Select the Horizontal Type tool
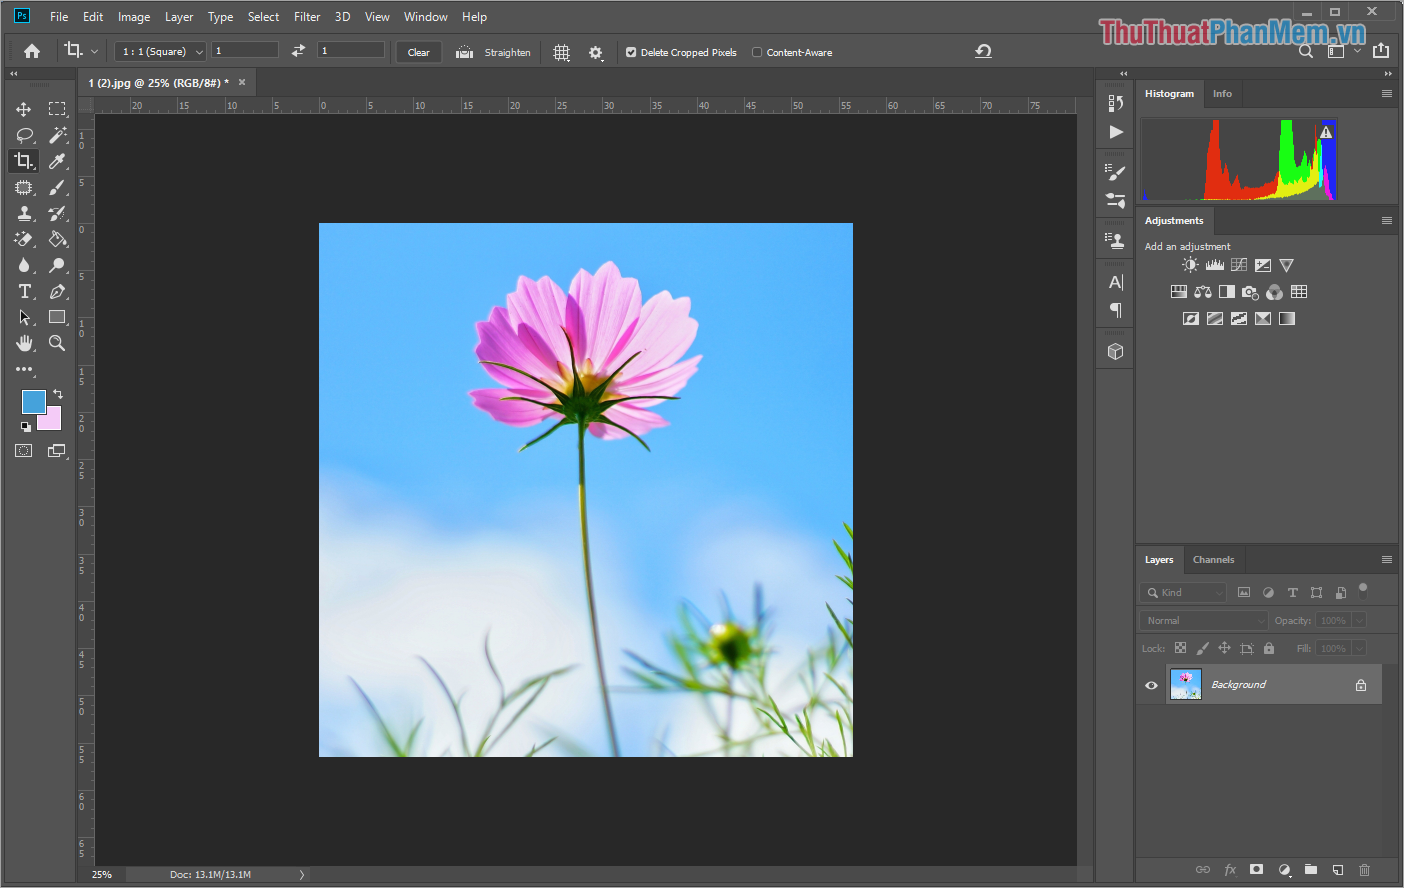 tap(24, 291)
